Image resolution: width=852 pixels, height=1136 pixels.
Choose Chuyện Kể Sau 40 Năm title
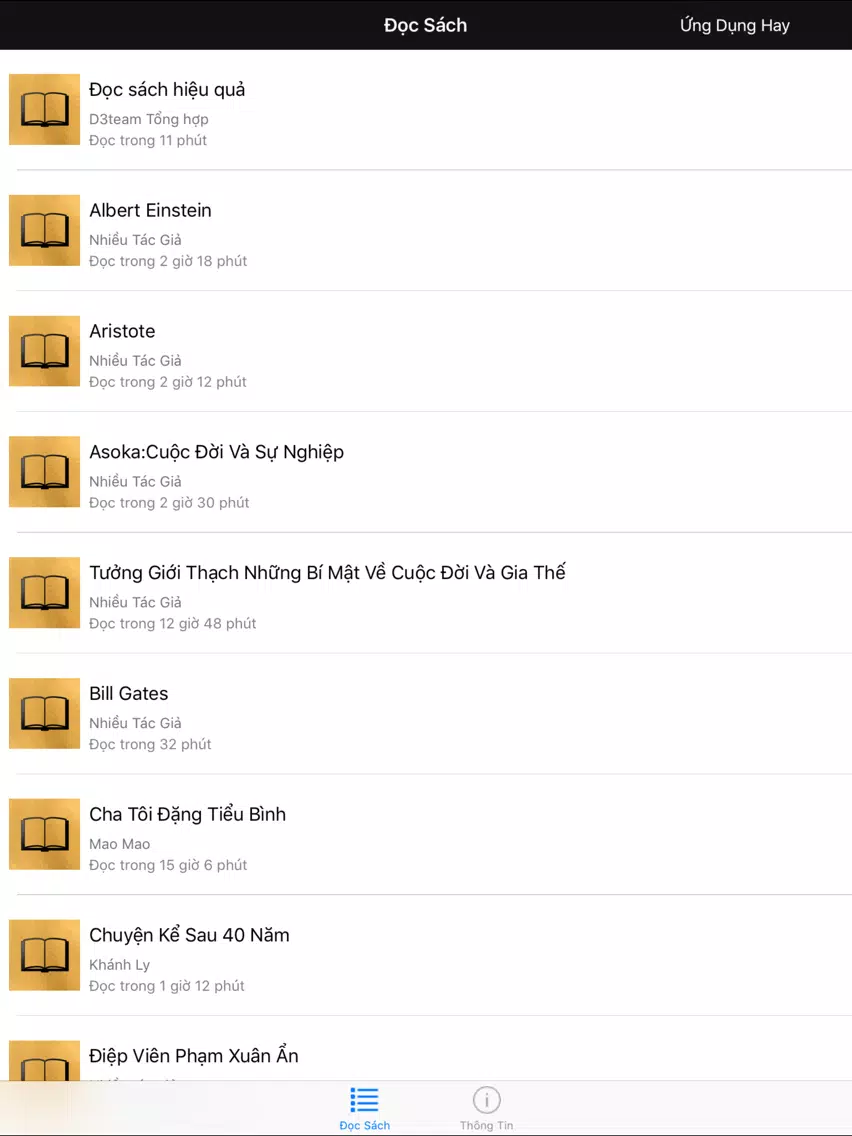click(x=190, y=935)
